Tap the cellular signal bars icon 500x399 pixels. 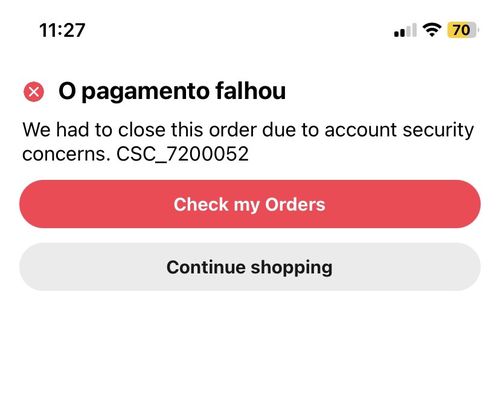tap(405, 30)
